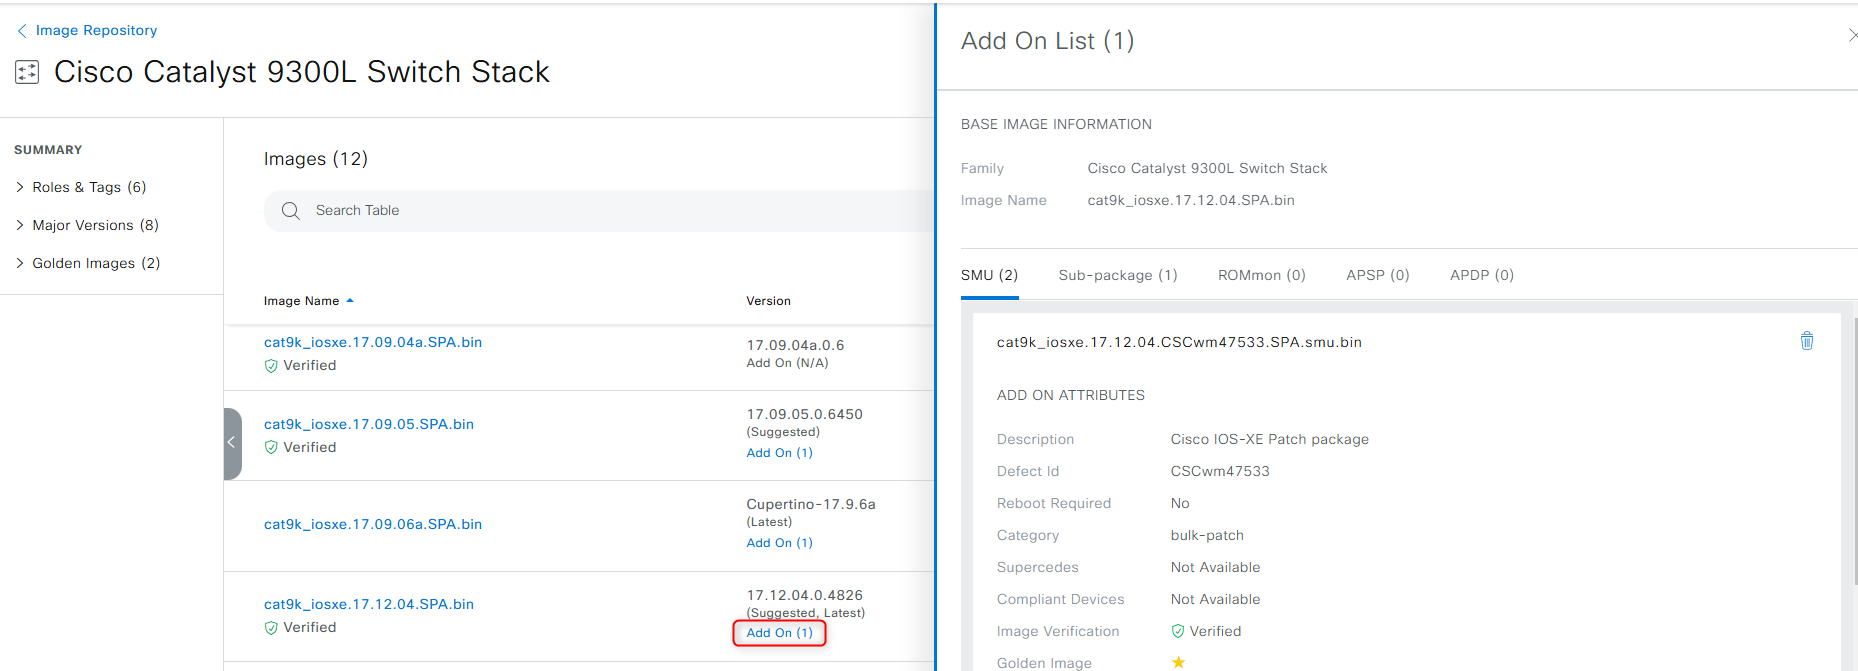Return to Image Repository via breadcrumb link
The image size is (1858, 671).
pos(96,31)
